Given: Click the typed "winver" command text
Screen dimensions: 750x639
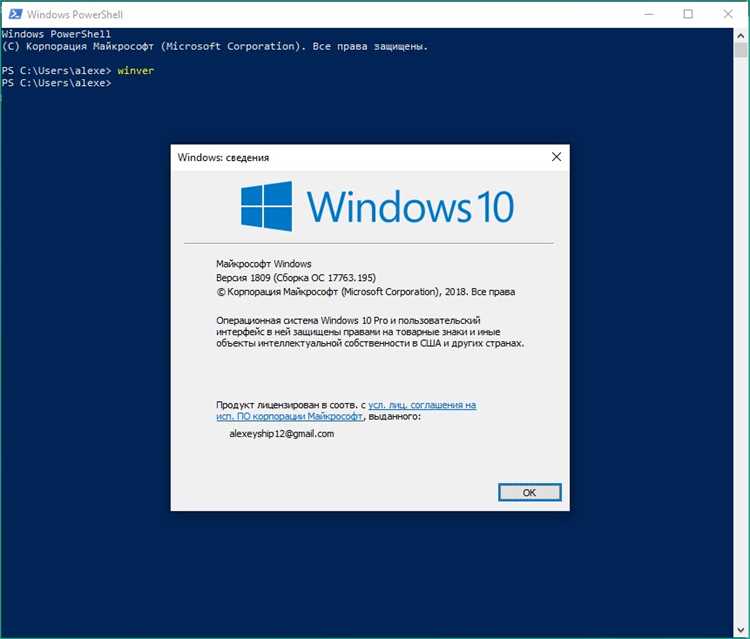Looking at the screenshot, I should click(x=136, y=70).
